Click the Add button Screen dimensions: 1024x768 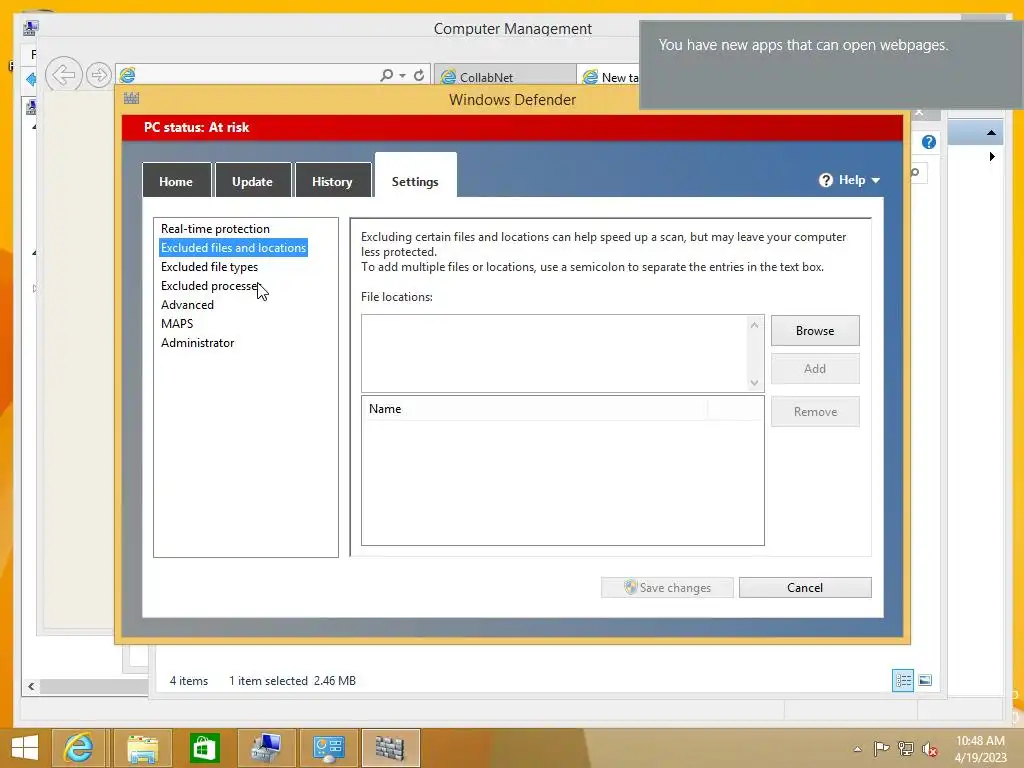click(x=815, y=368)
